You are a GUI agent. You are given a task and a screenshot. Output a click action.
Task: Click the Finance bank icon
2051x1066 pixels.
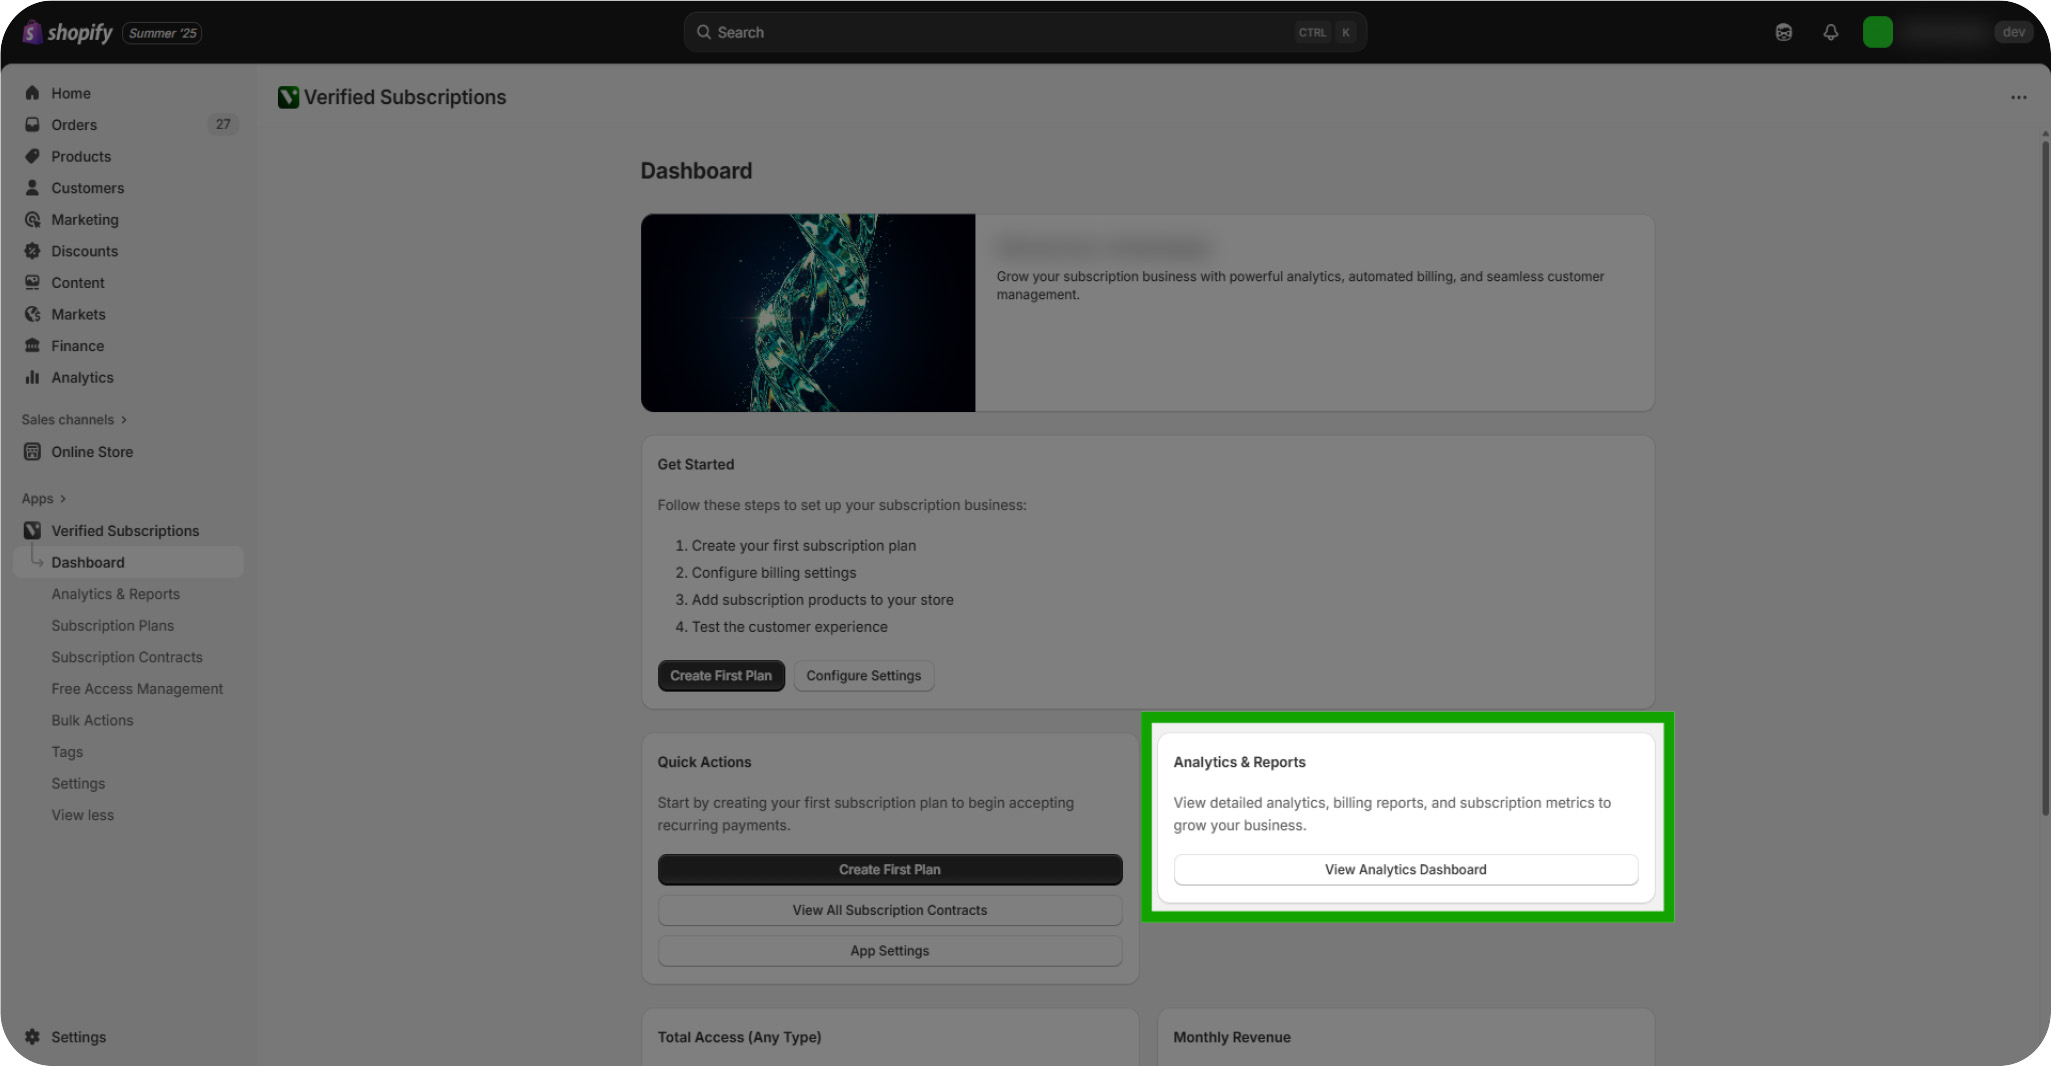[x=32, y=345]
